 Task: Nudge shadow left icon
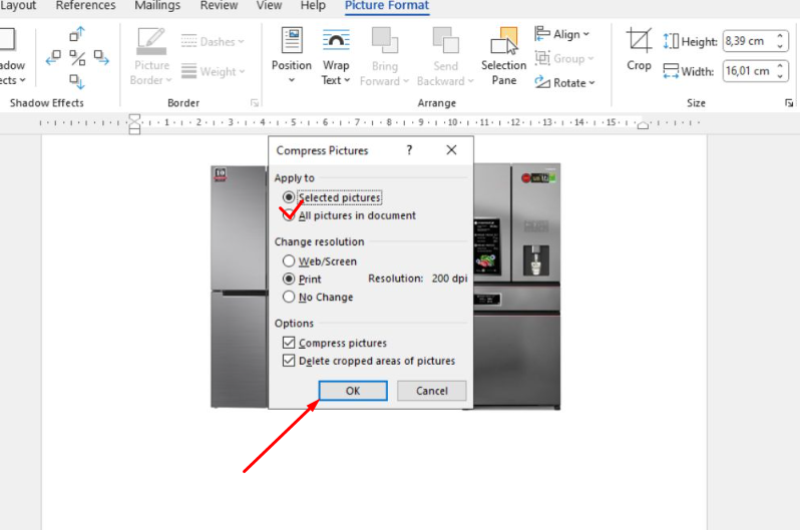tap(53, 58)
